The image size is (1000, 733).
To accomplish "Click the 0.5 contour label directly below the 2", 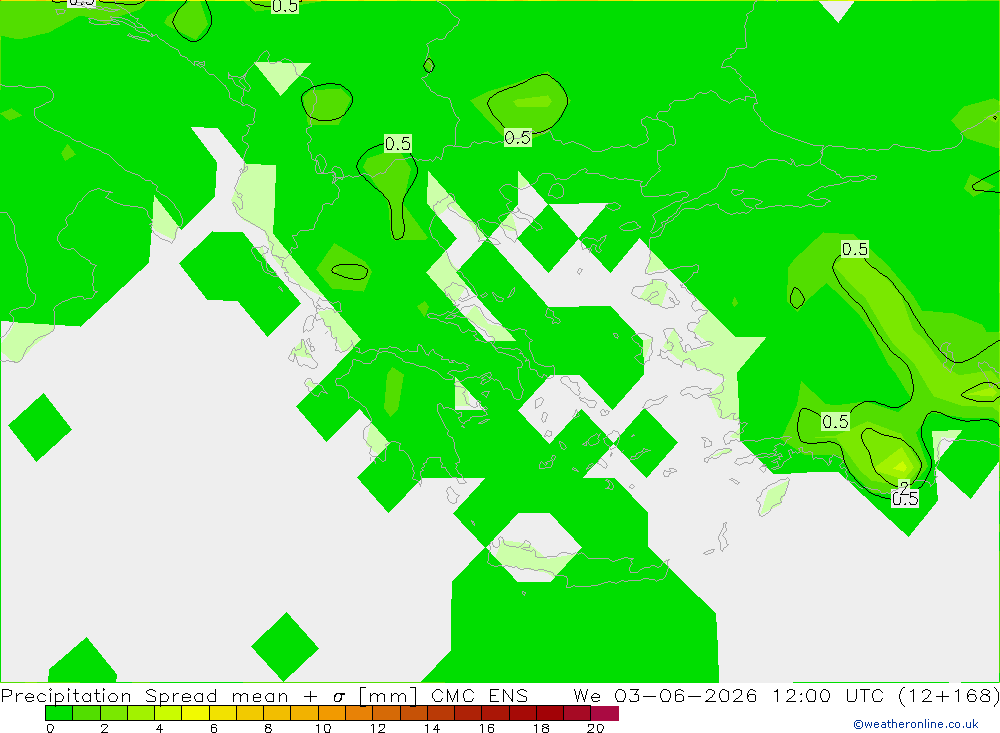I will [x=905, y=499].
